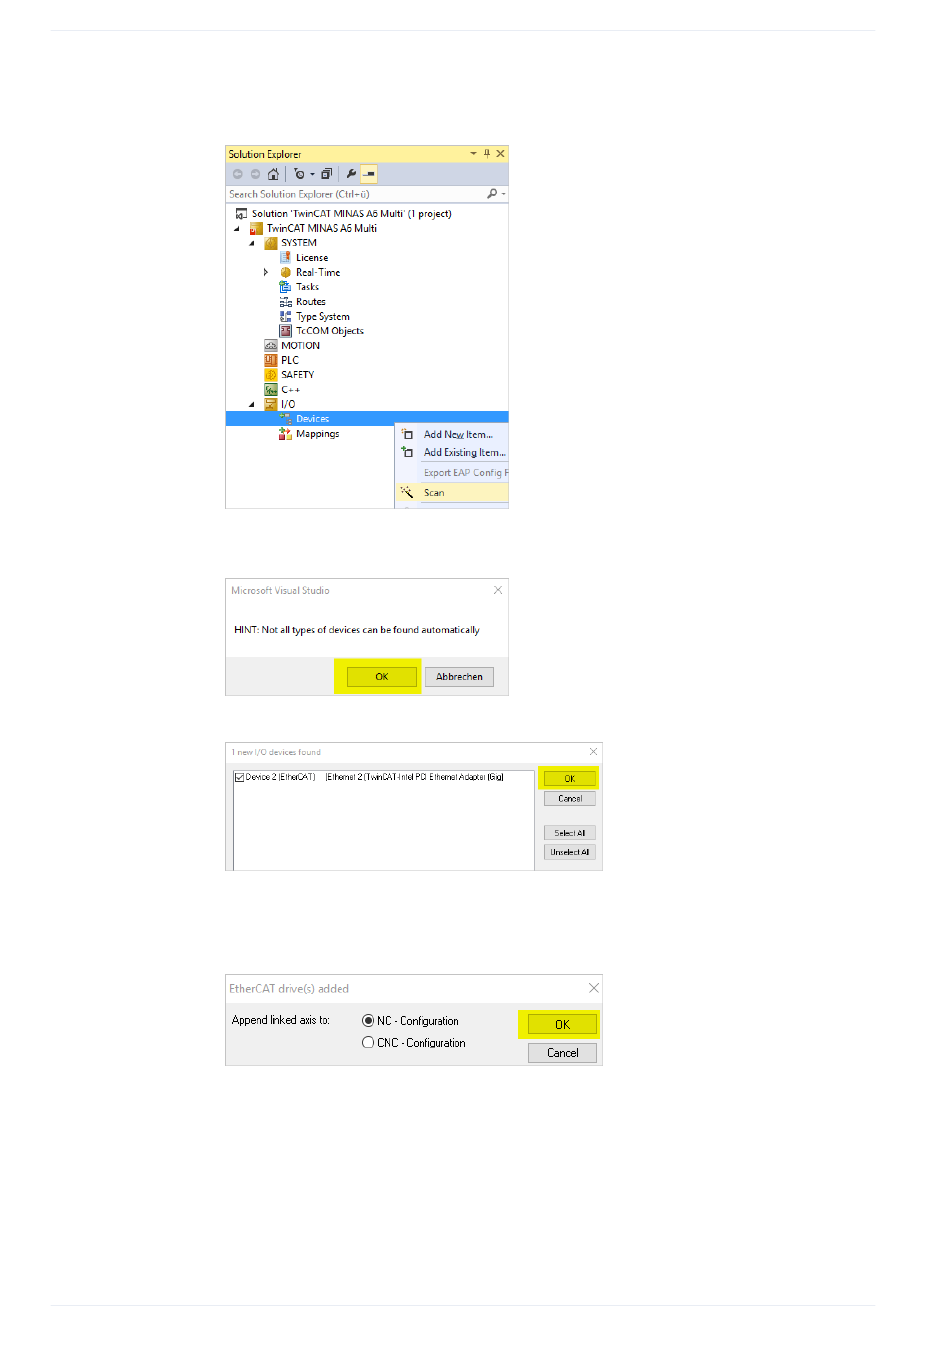Click the Devices icon in the highlighted row
950x1360 pixels.
tap(285, 419)
